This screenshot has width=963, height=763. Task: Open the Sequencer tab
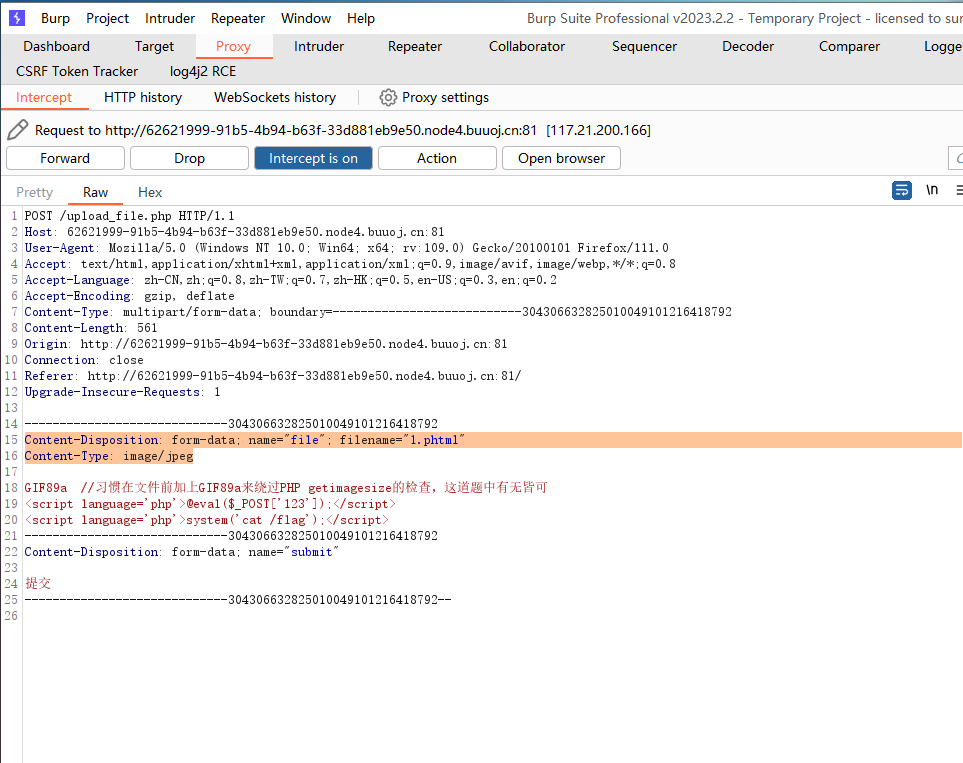tap(644, 46)
